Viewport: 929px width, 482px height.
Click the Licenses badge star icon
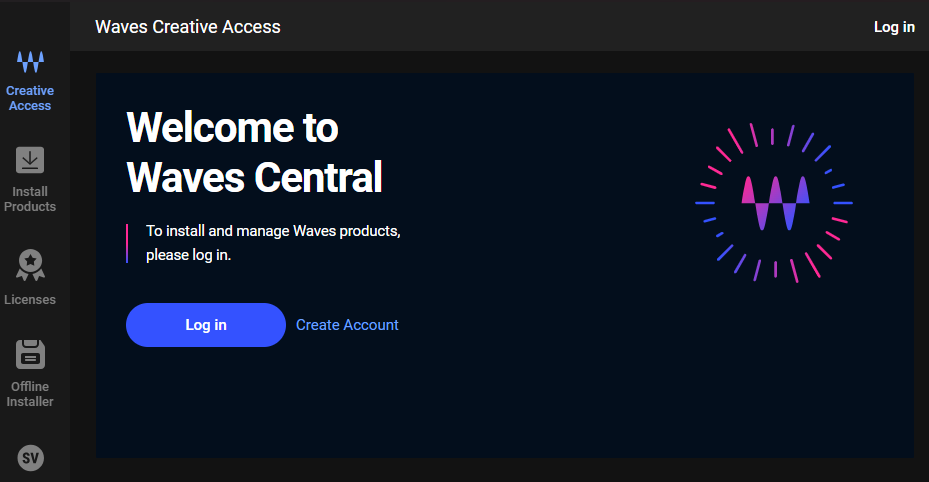pos(30,265)
